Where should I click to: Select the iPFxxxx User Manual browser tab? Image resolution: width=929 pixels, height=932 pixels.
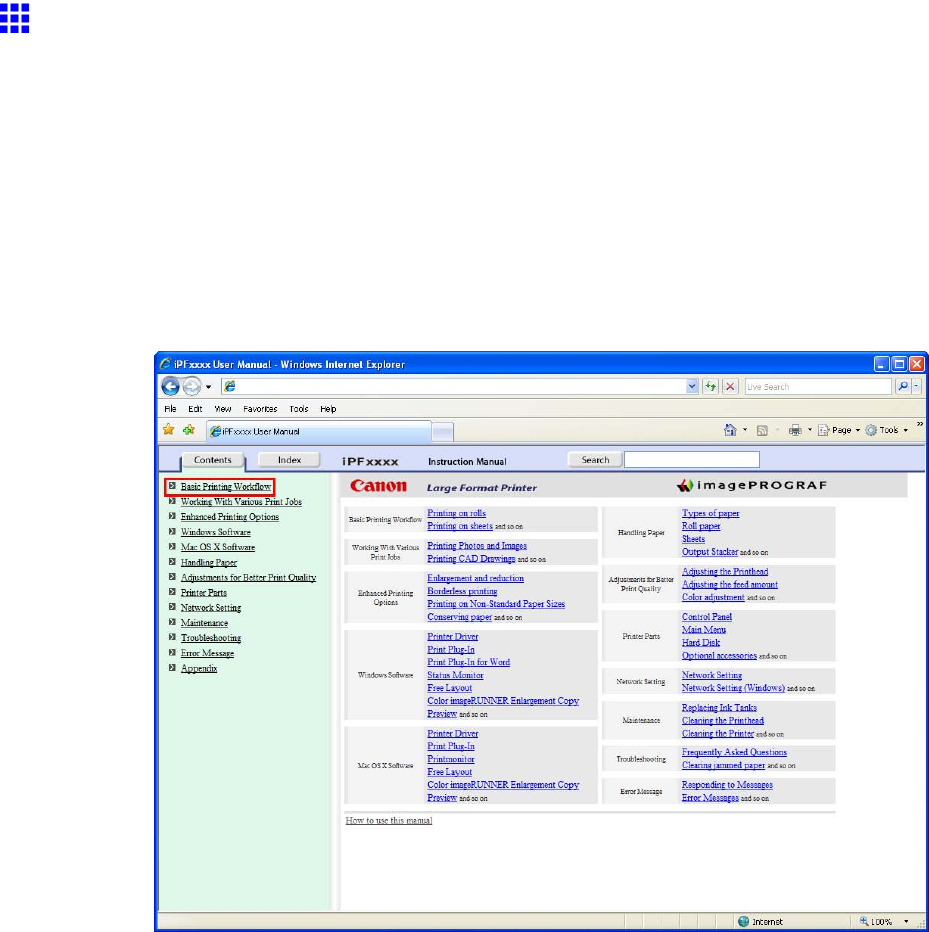point(319,432)
